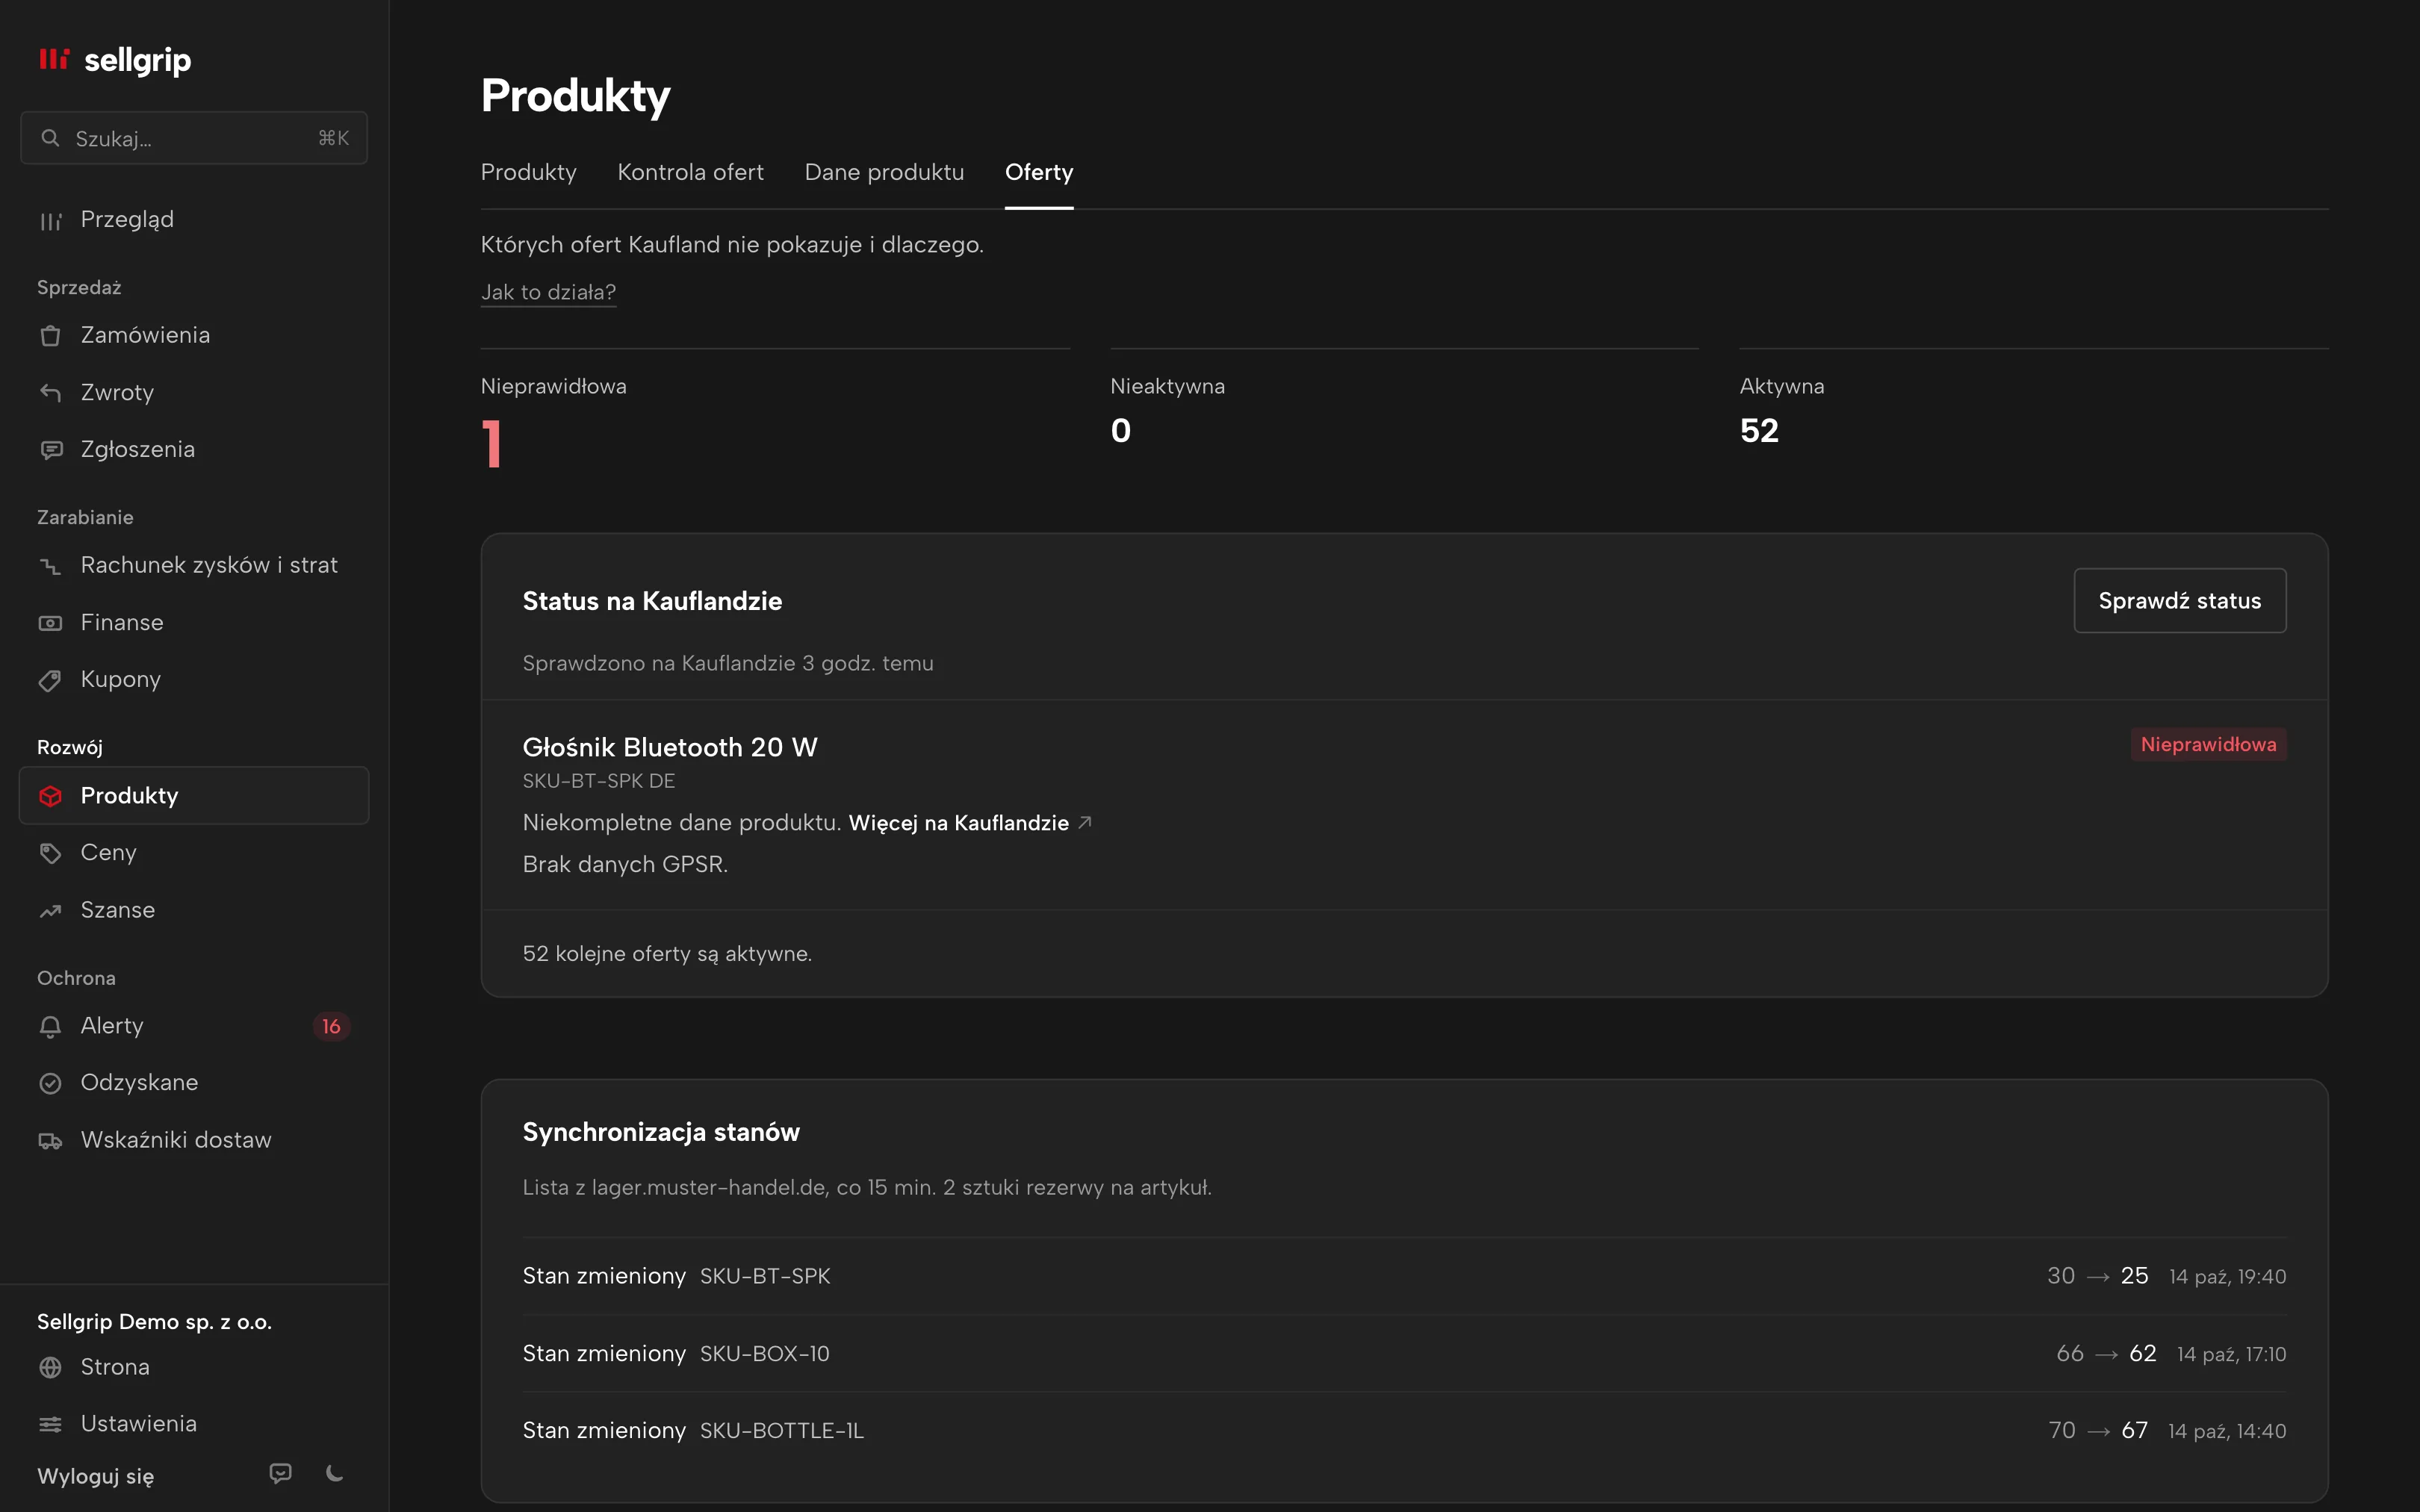Click the Wskaźniki dostaw truck icon
Viewport: 2420px width, 1512px height.
(x=50, y=1141)
